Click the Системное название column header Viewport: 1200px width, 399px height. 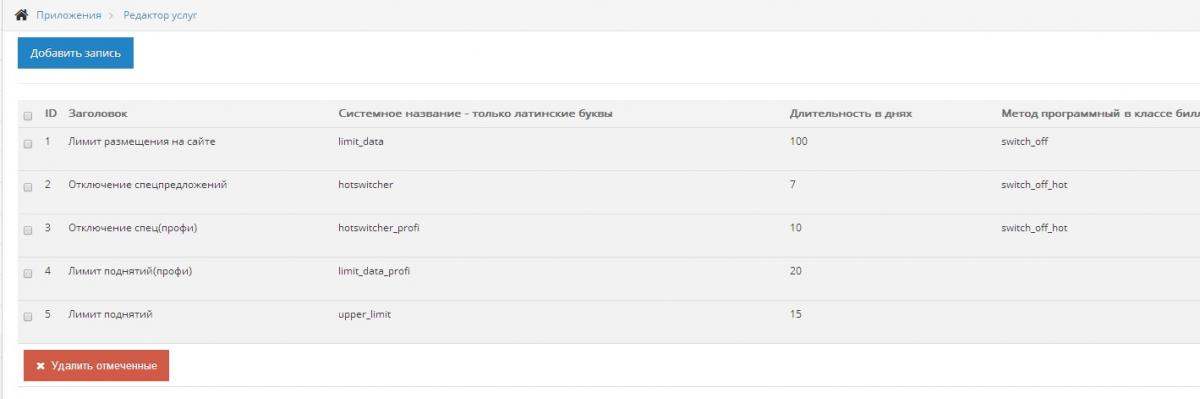(x=475, y=114)
